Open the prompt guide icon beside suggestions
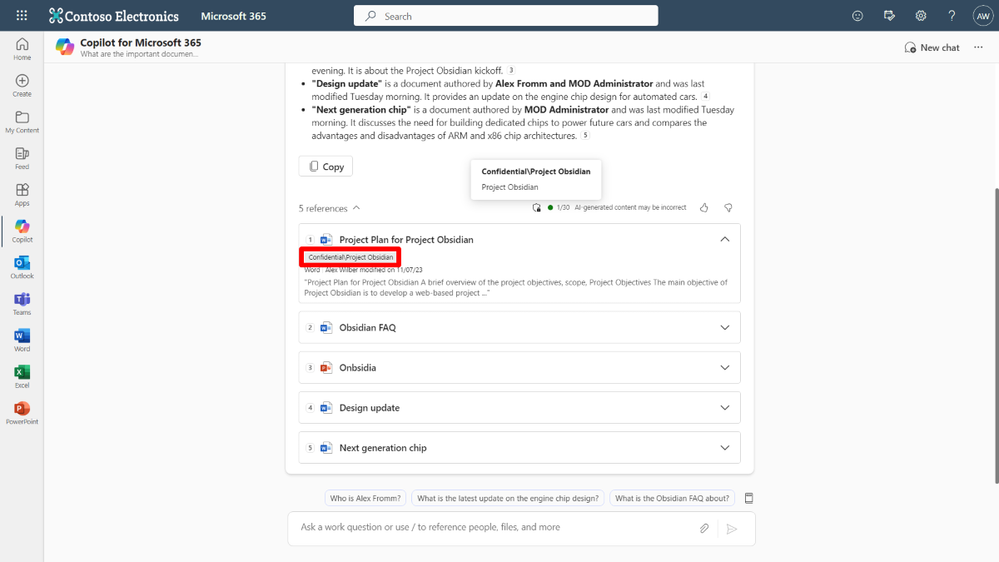The image size is (999, 562). 749,498
